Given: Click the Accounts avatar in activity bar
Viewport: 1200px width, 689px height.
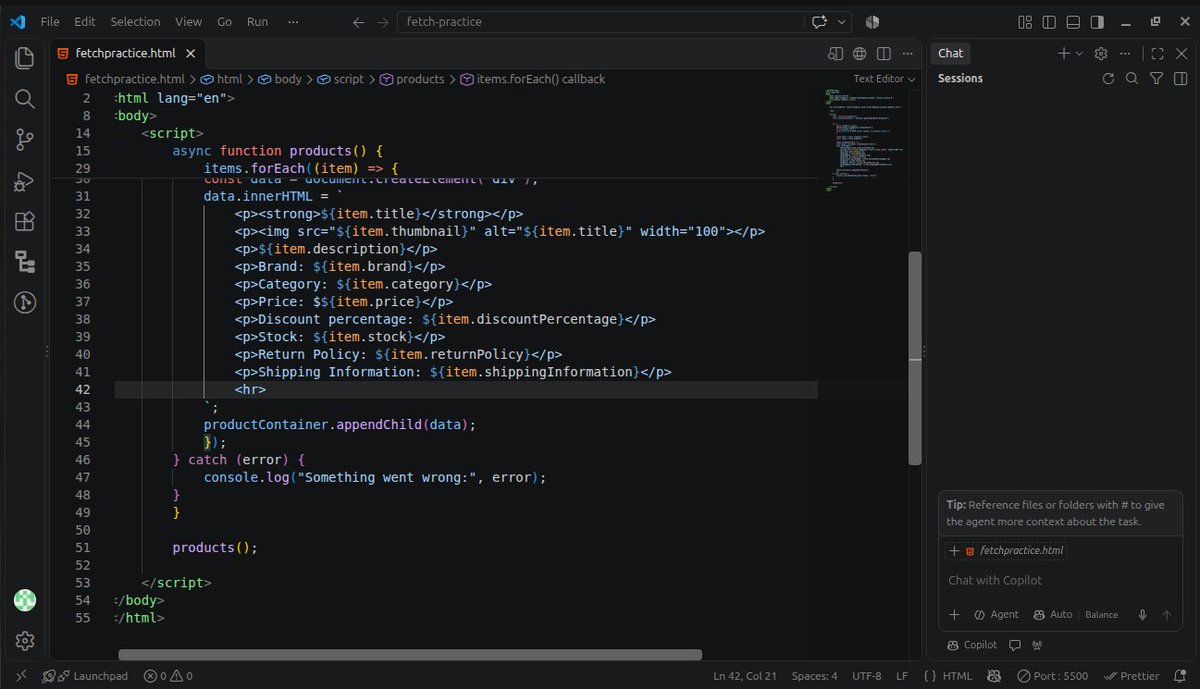Looking at the screenshot, I should [x=25, y=600].
